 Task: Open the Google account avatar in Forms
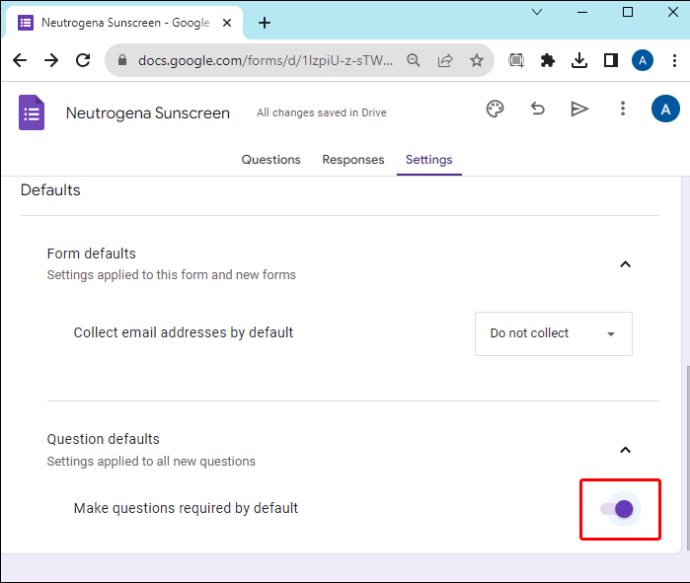point(665,109)
